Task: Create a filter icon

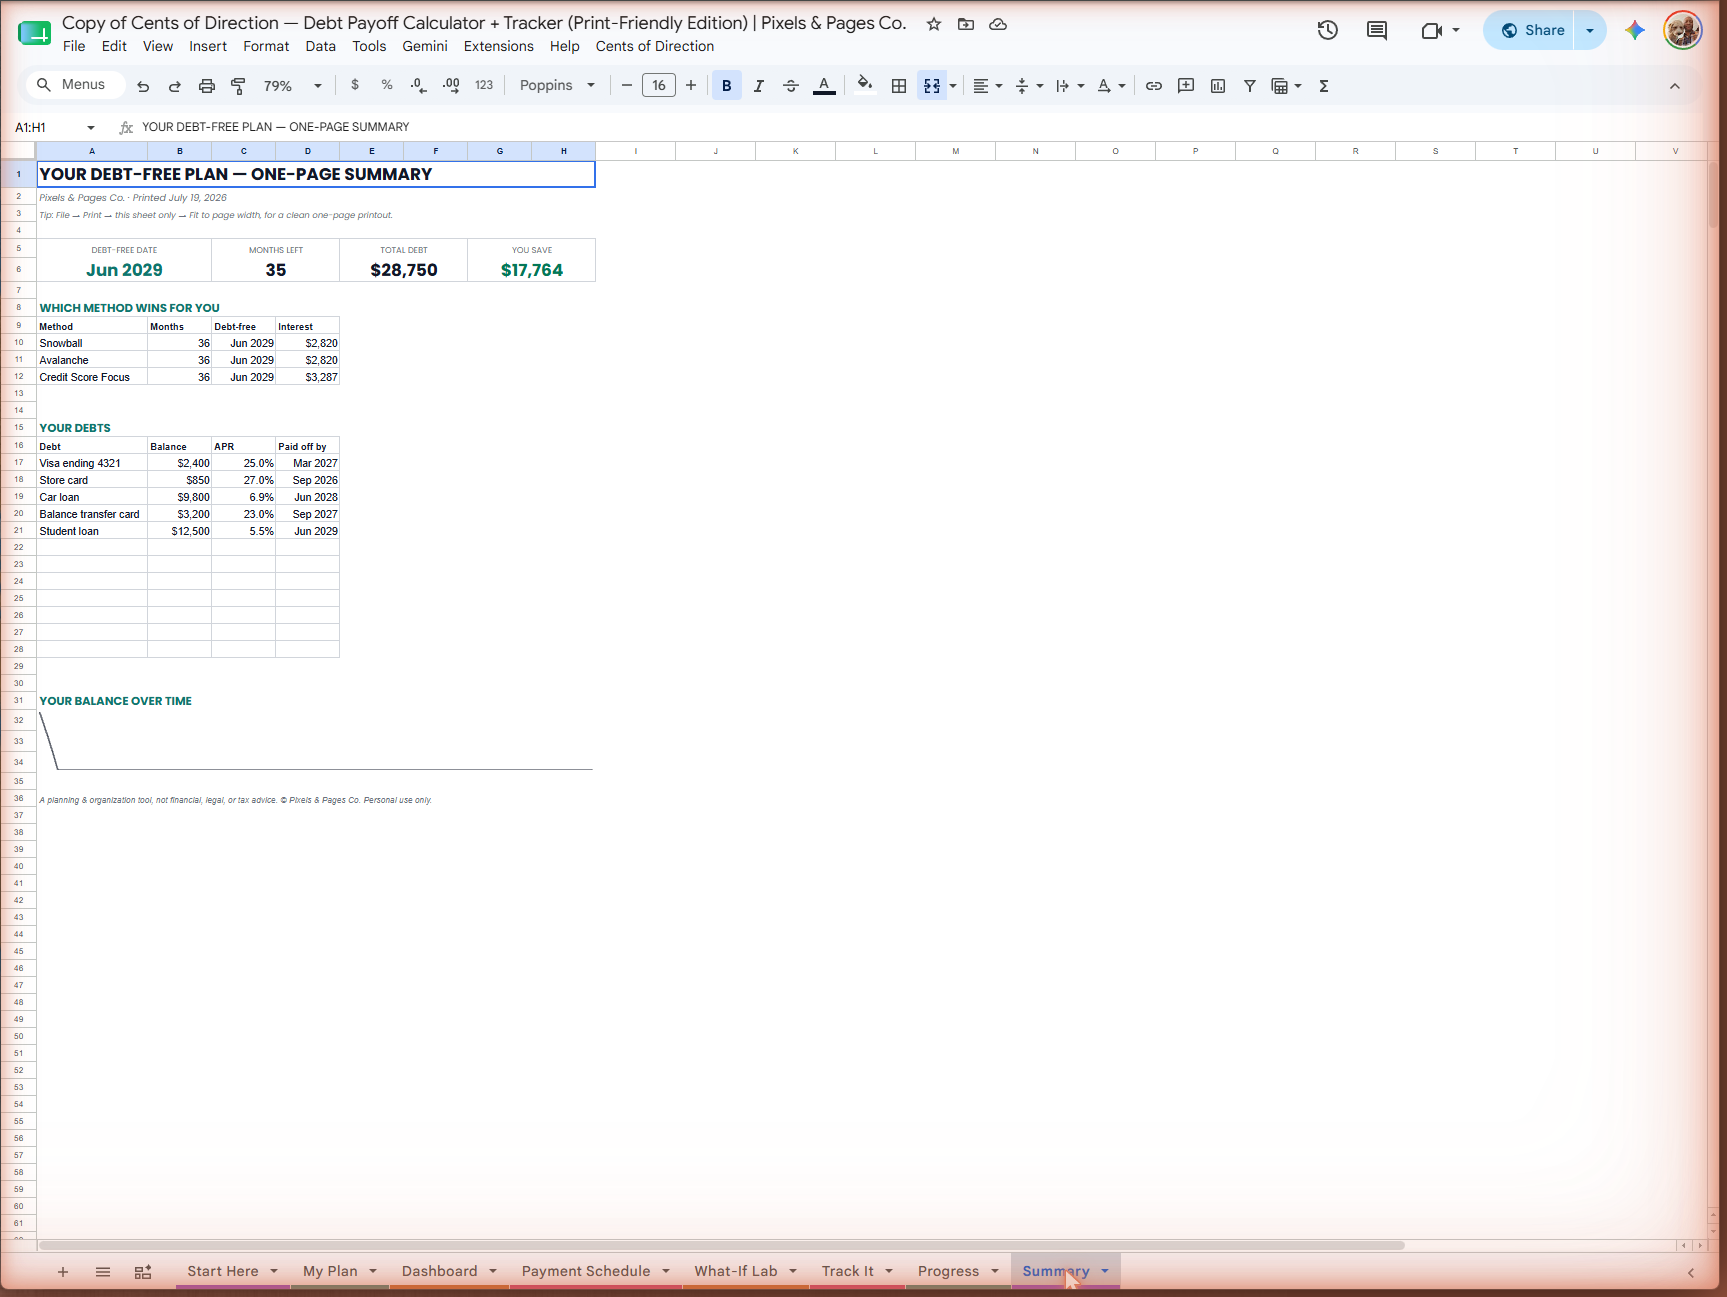Action: pyautogui.click(x=1250, y=86)
